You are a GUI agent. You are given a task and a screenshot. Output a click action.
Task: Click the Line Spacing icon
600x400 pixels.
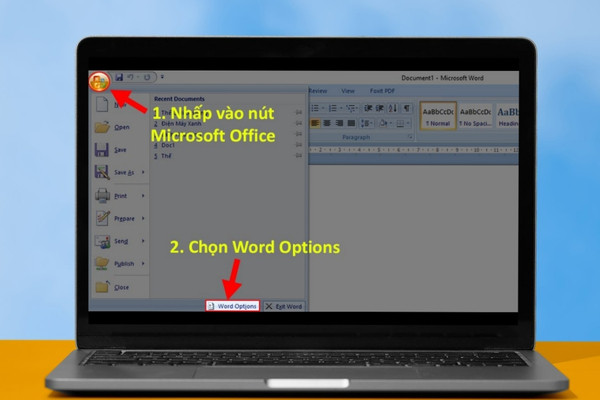pyautogui.click(x=367, y=123)
